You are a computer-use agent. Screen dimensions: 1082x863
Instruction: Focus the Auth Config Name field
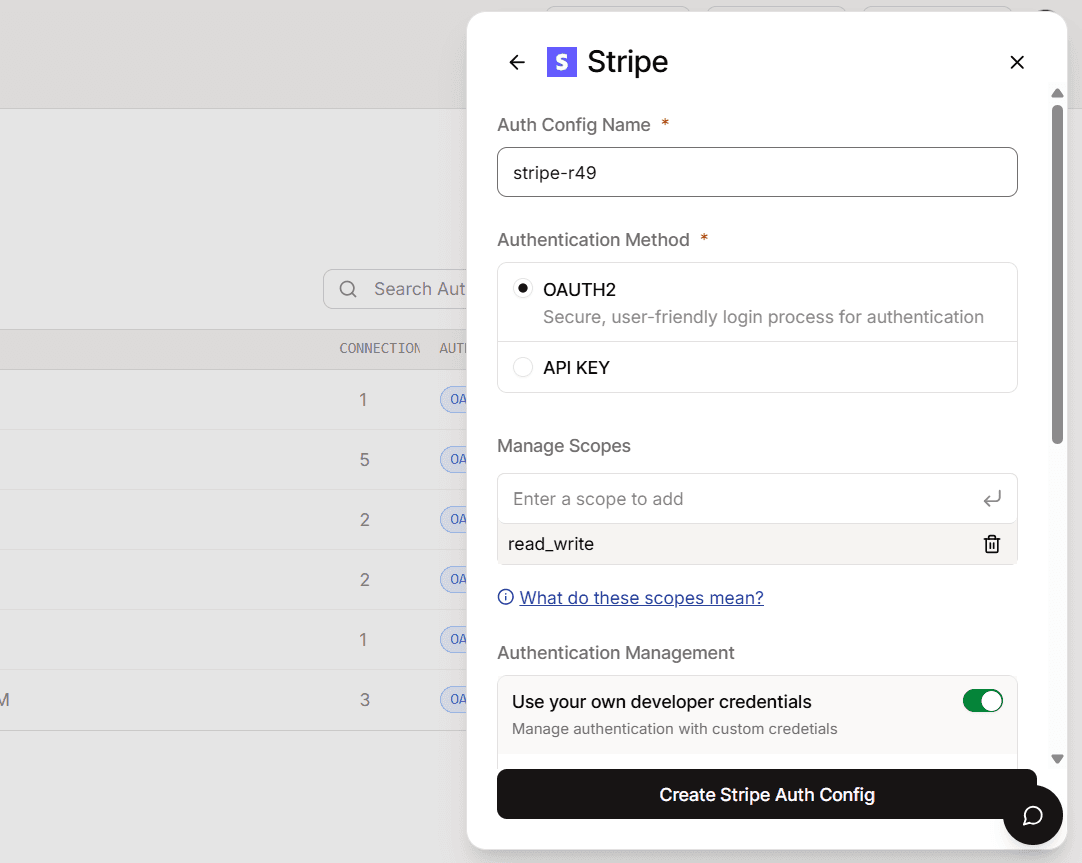[757, 172]
